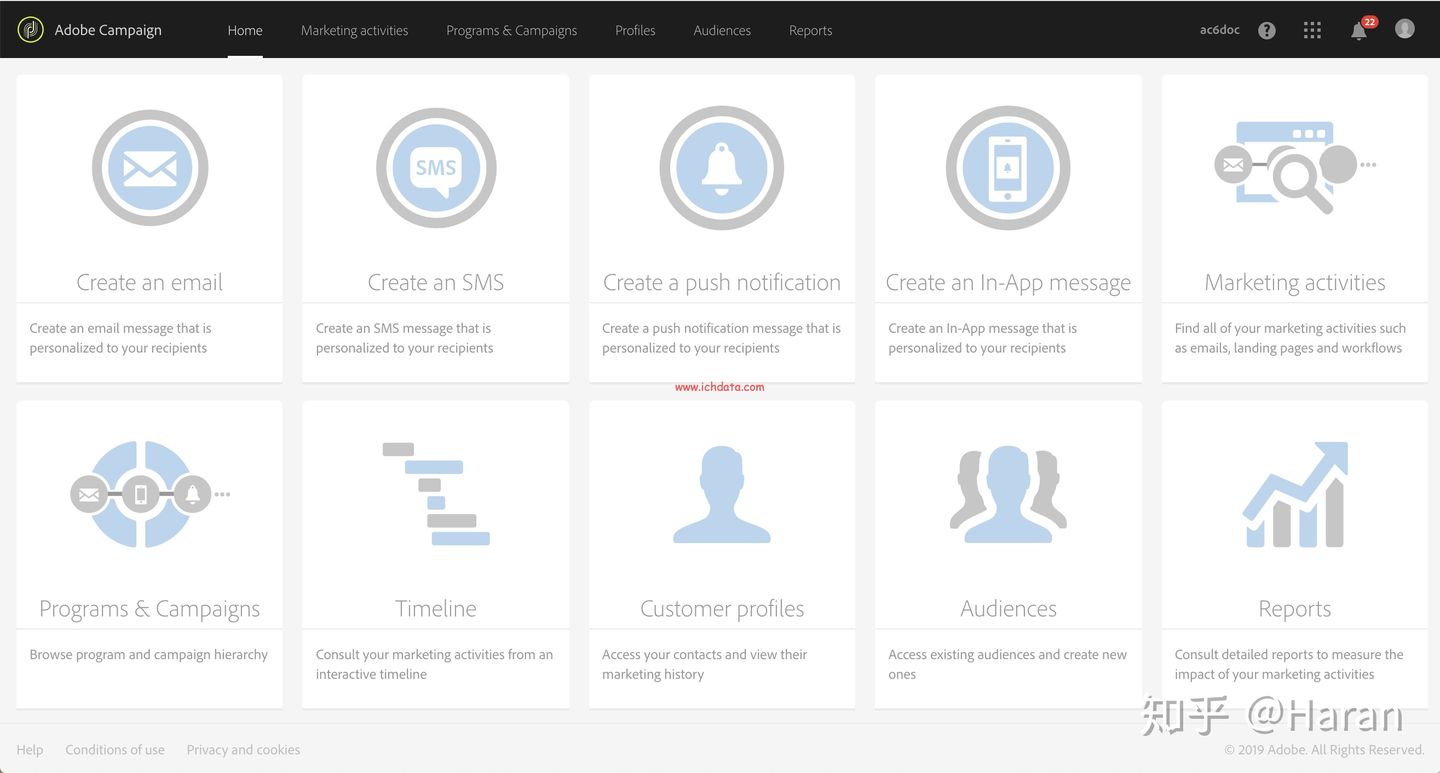Click the Timeline gantt bars icon
Viewport: 1440px width, 773px height.
coord(436,494)
